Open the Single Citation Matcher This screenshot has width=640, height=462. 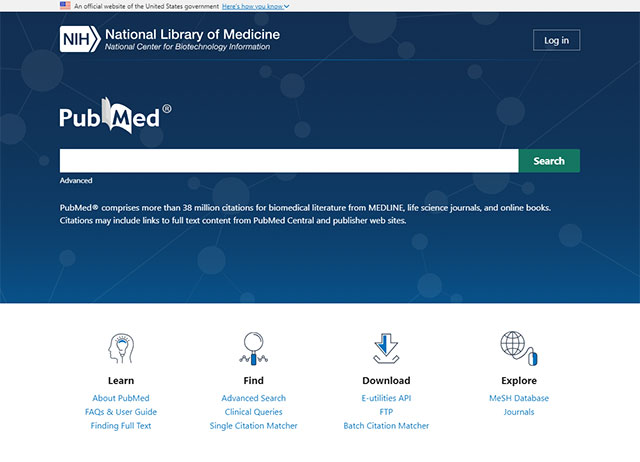[x=253, y=426]
